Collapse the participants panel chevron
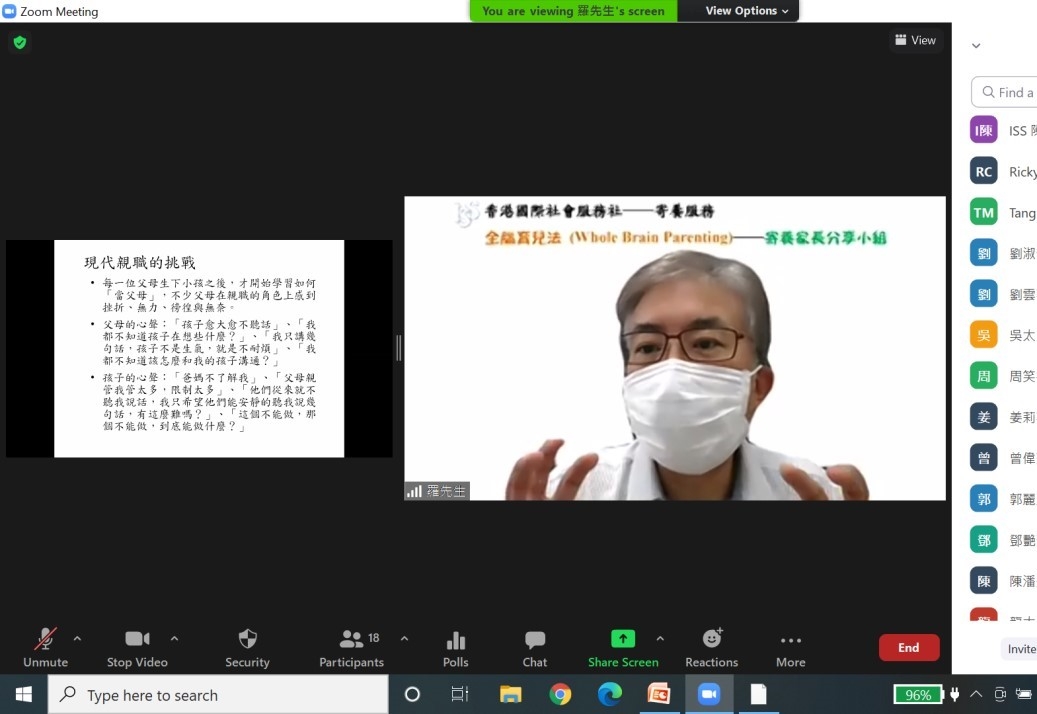The image size is (1037, 714). pyautogui.click(x=976, y=46)
